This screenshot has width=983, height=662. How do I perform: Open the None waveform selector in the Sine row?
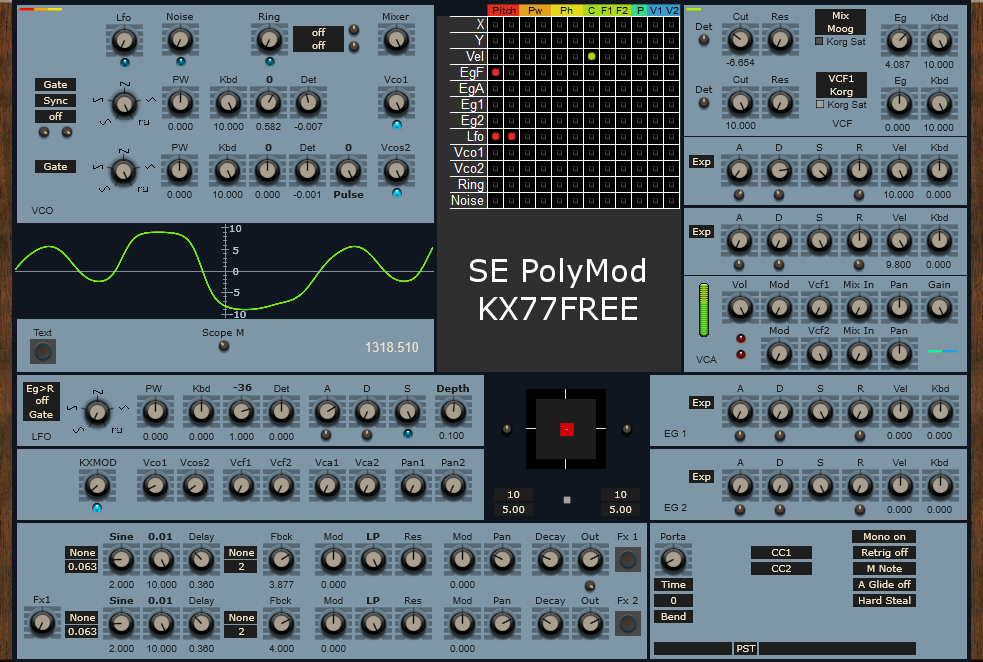[x=82, y=552]
